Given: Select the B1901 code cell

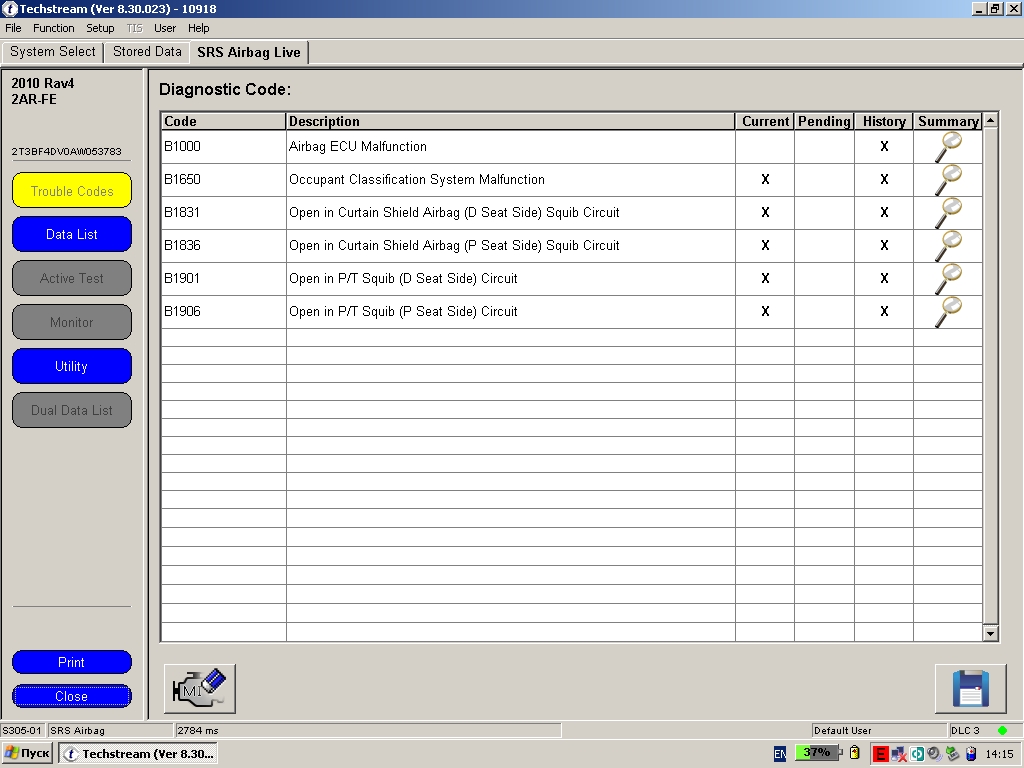Looking at the screenshot, I should click(223, 279).
